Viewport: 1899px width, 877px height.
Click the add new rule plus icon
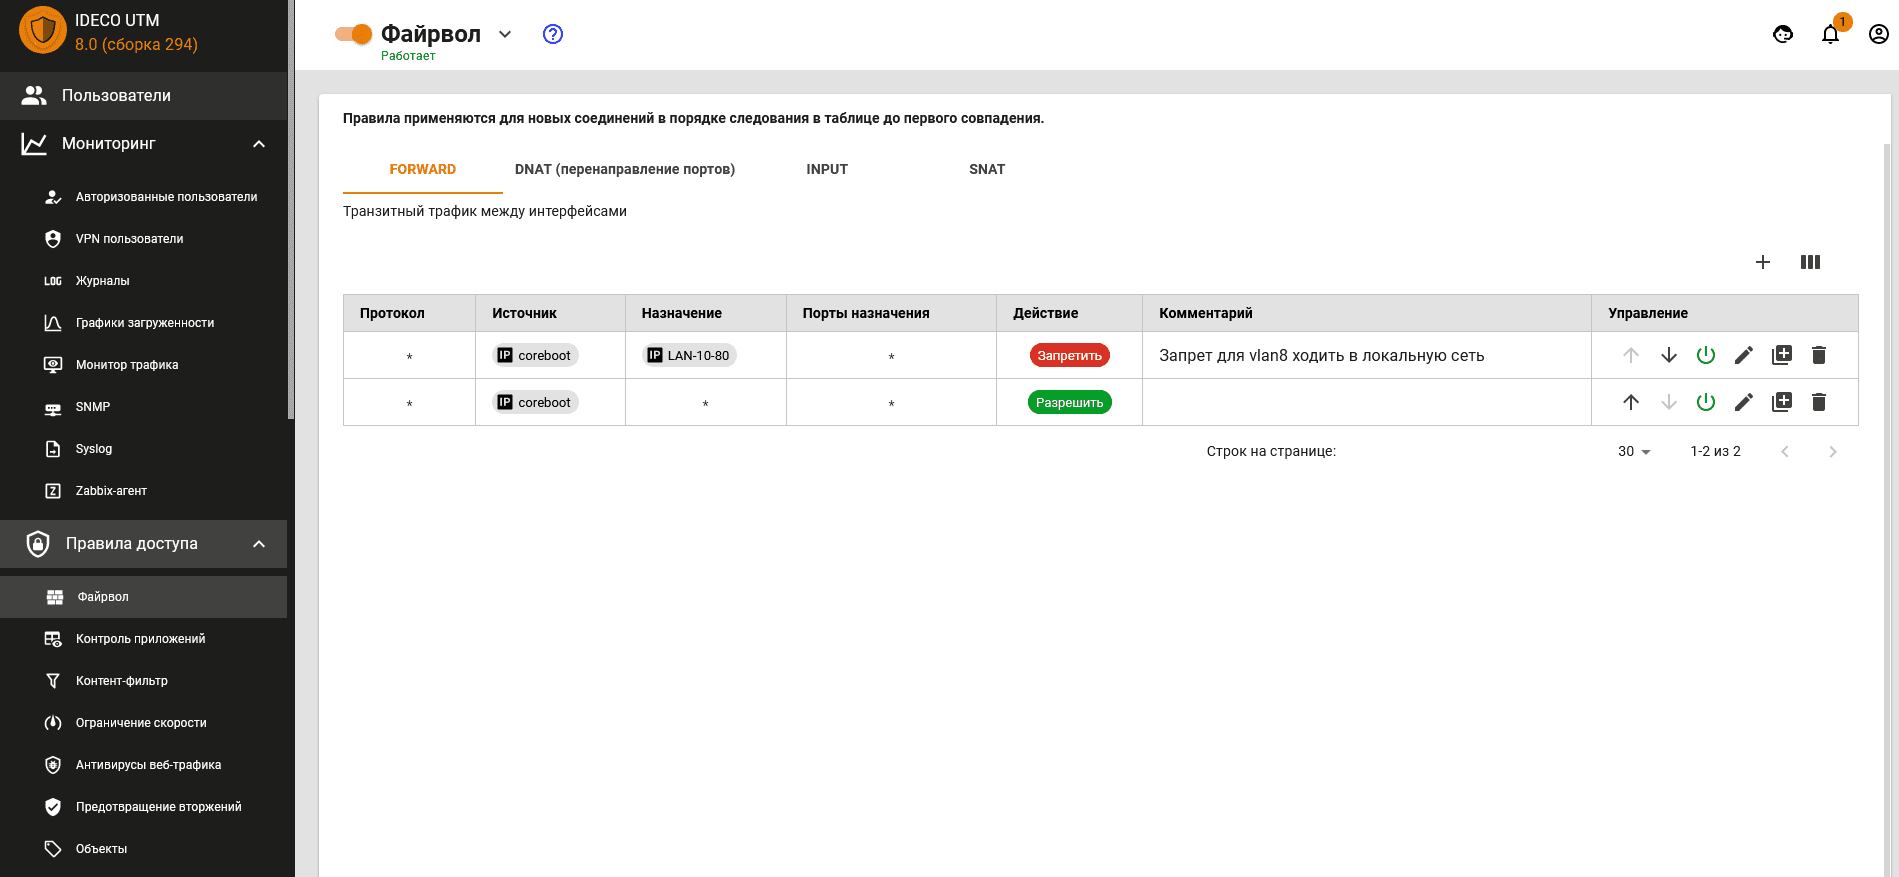point(1763,262)
